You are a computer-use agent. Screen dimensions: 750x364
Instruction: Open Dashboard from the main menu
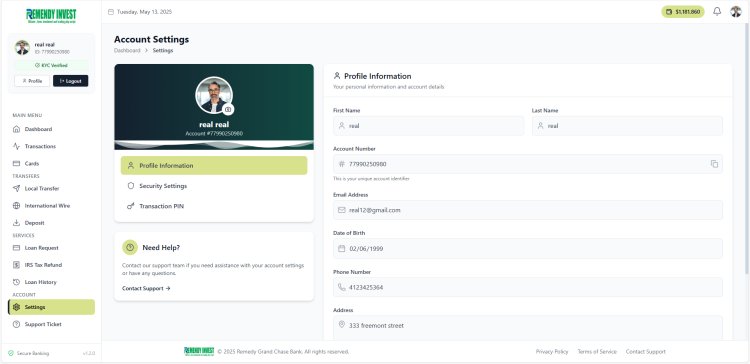(51, 129)
